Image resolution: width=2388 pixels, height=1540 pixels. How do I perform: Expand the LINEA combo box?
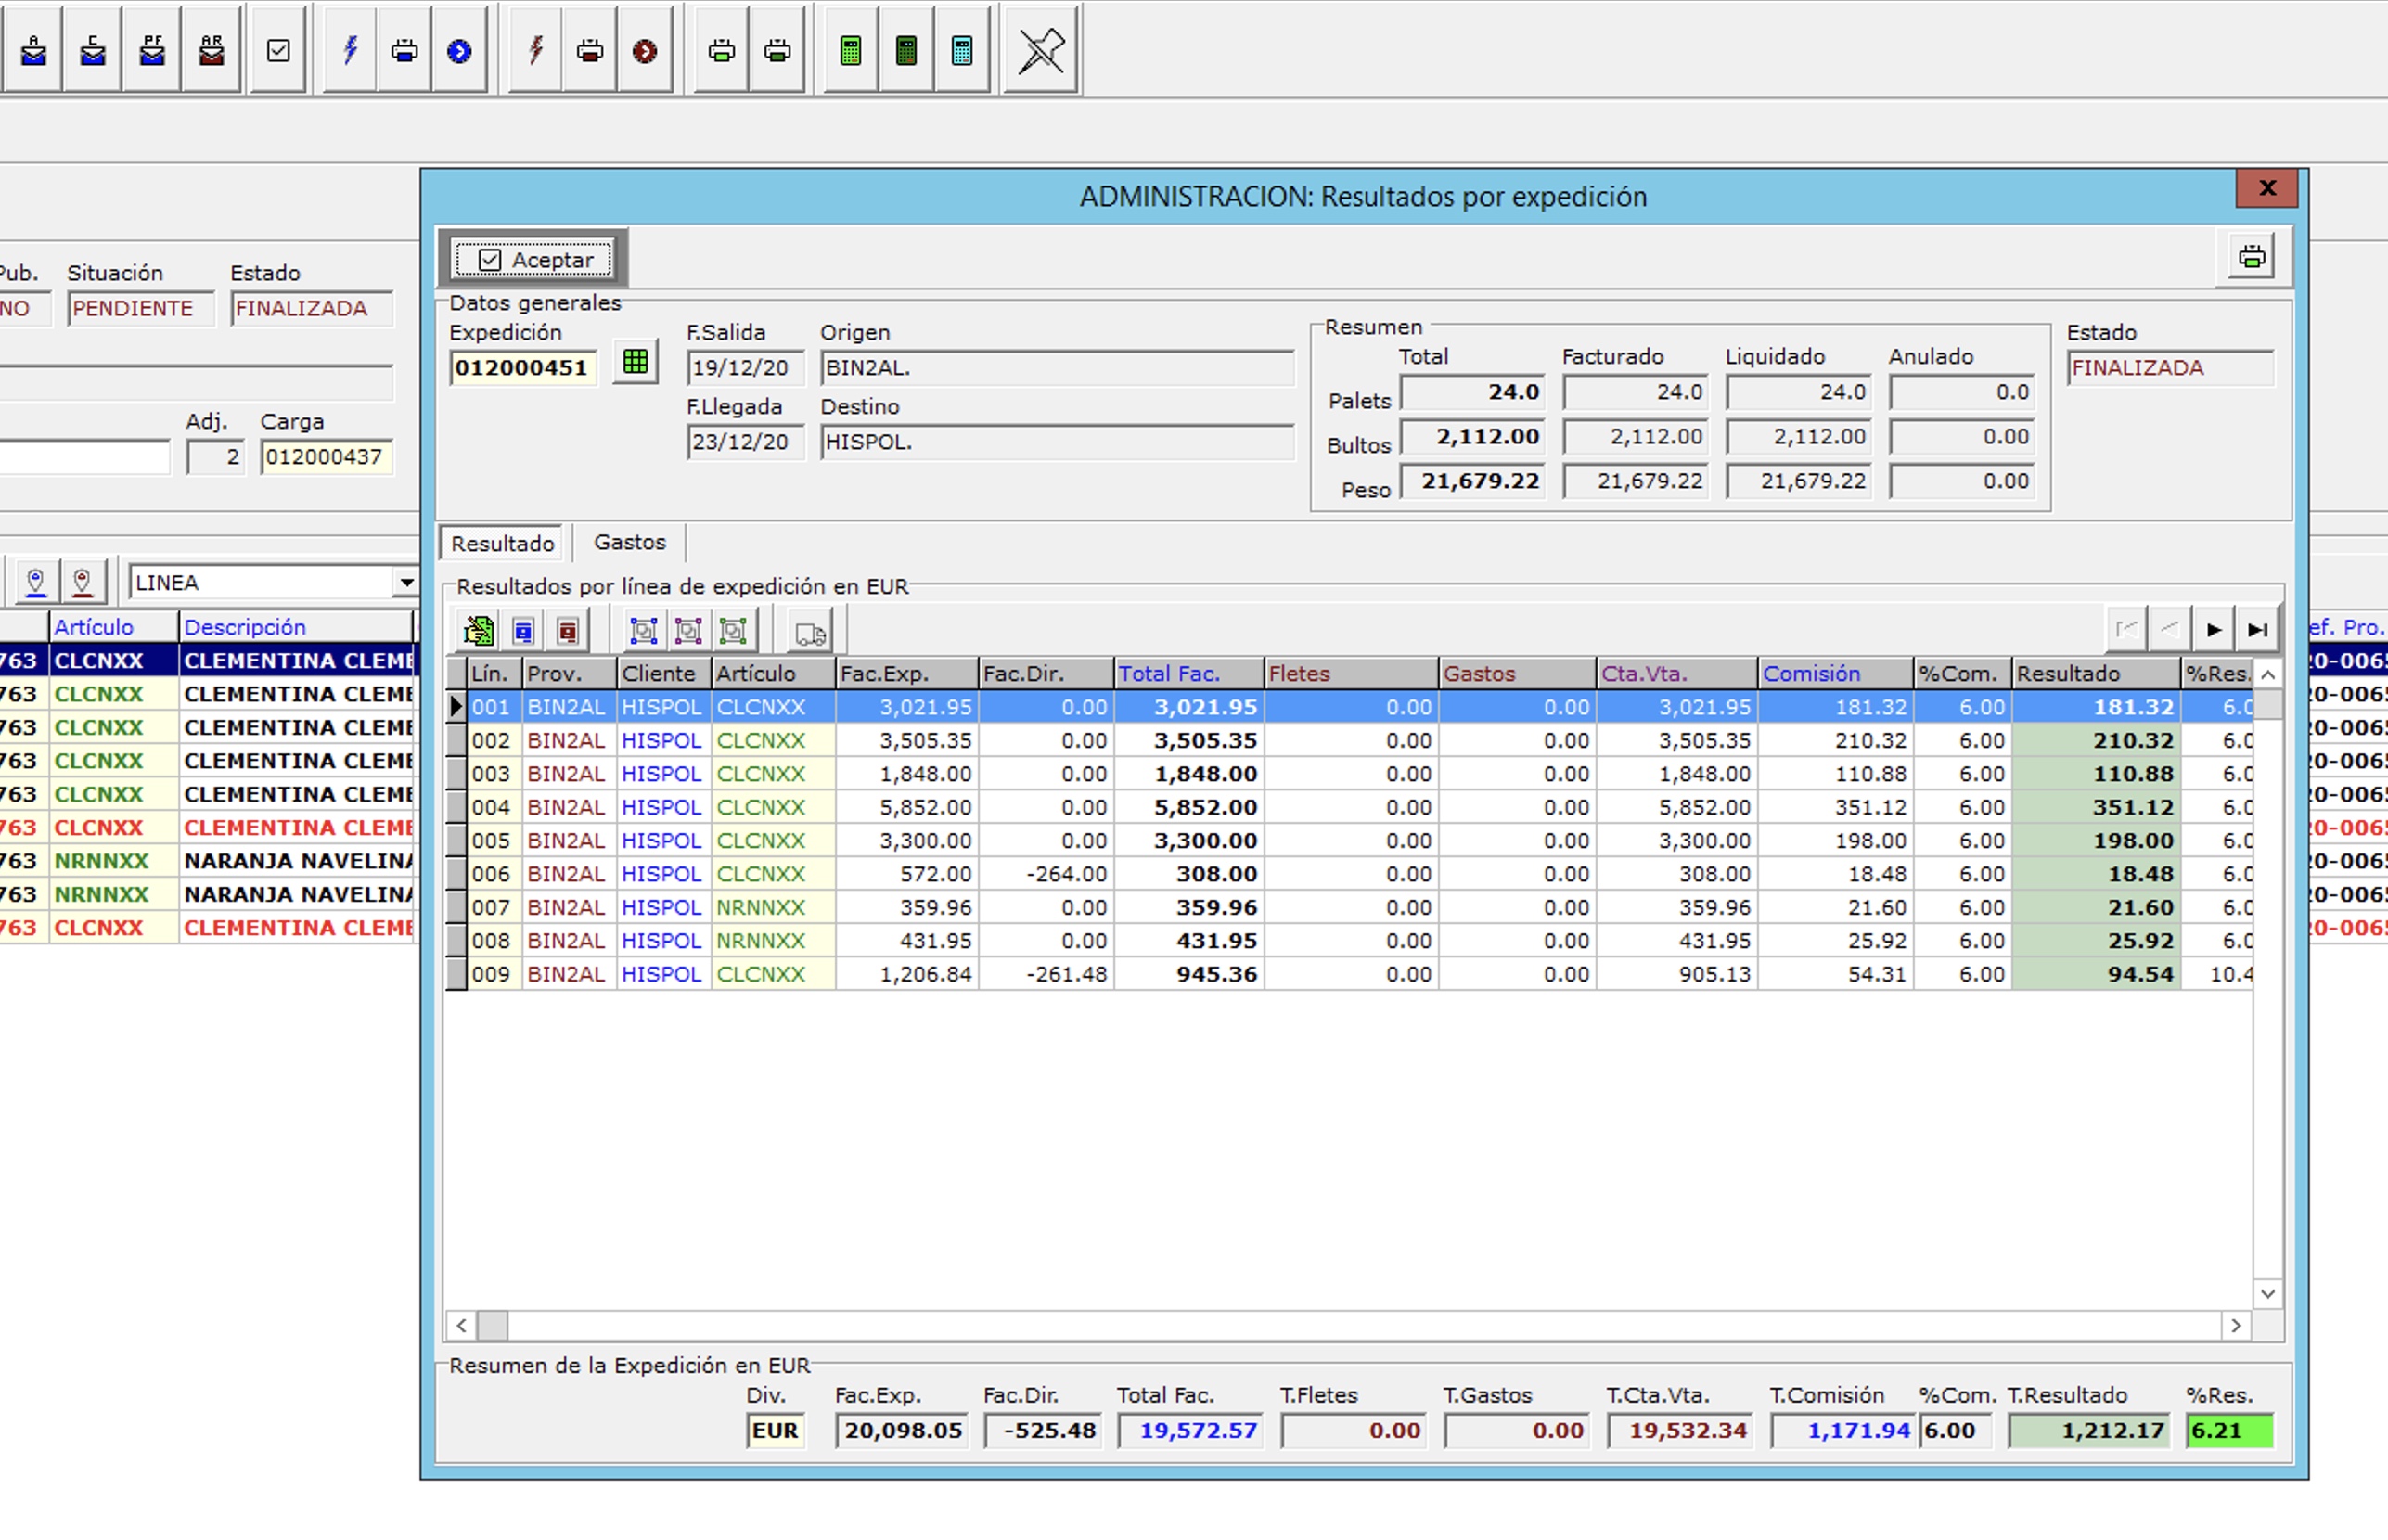pos(405,582)
